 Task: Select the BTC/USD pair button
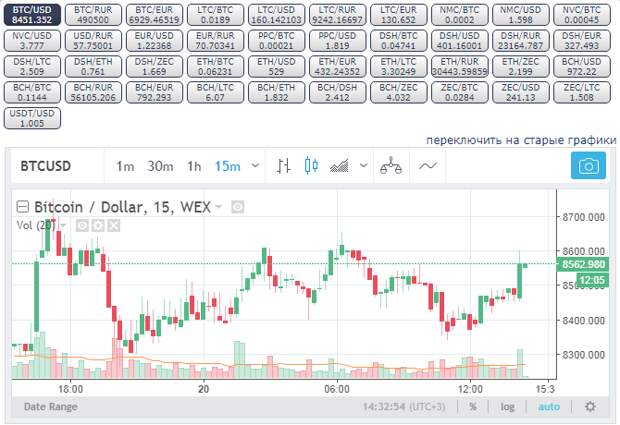tap(32, 15)
